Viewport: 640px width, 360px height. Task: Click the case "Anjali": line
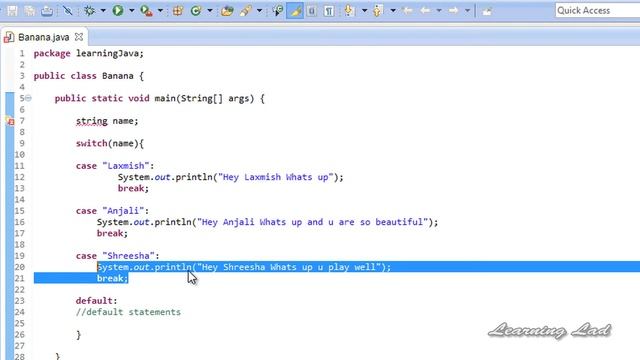coord(112,211)
